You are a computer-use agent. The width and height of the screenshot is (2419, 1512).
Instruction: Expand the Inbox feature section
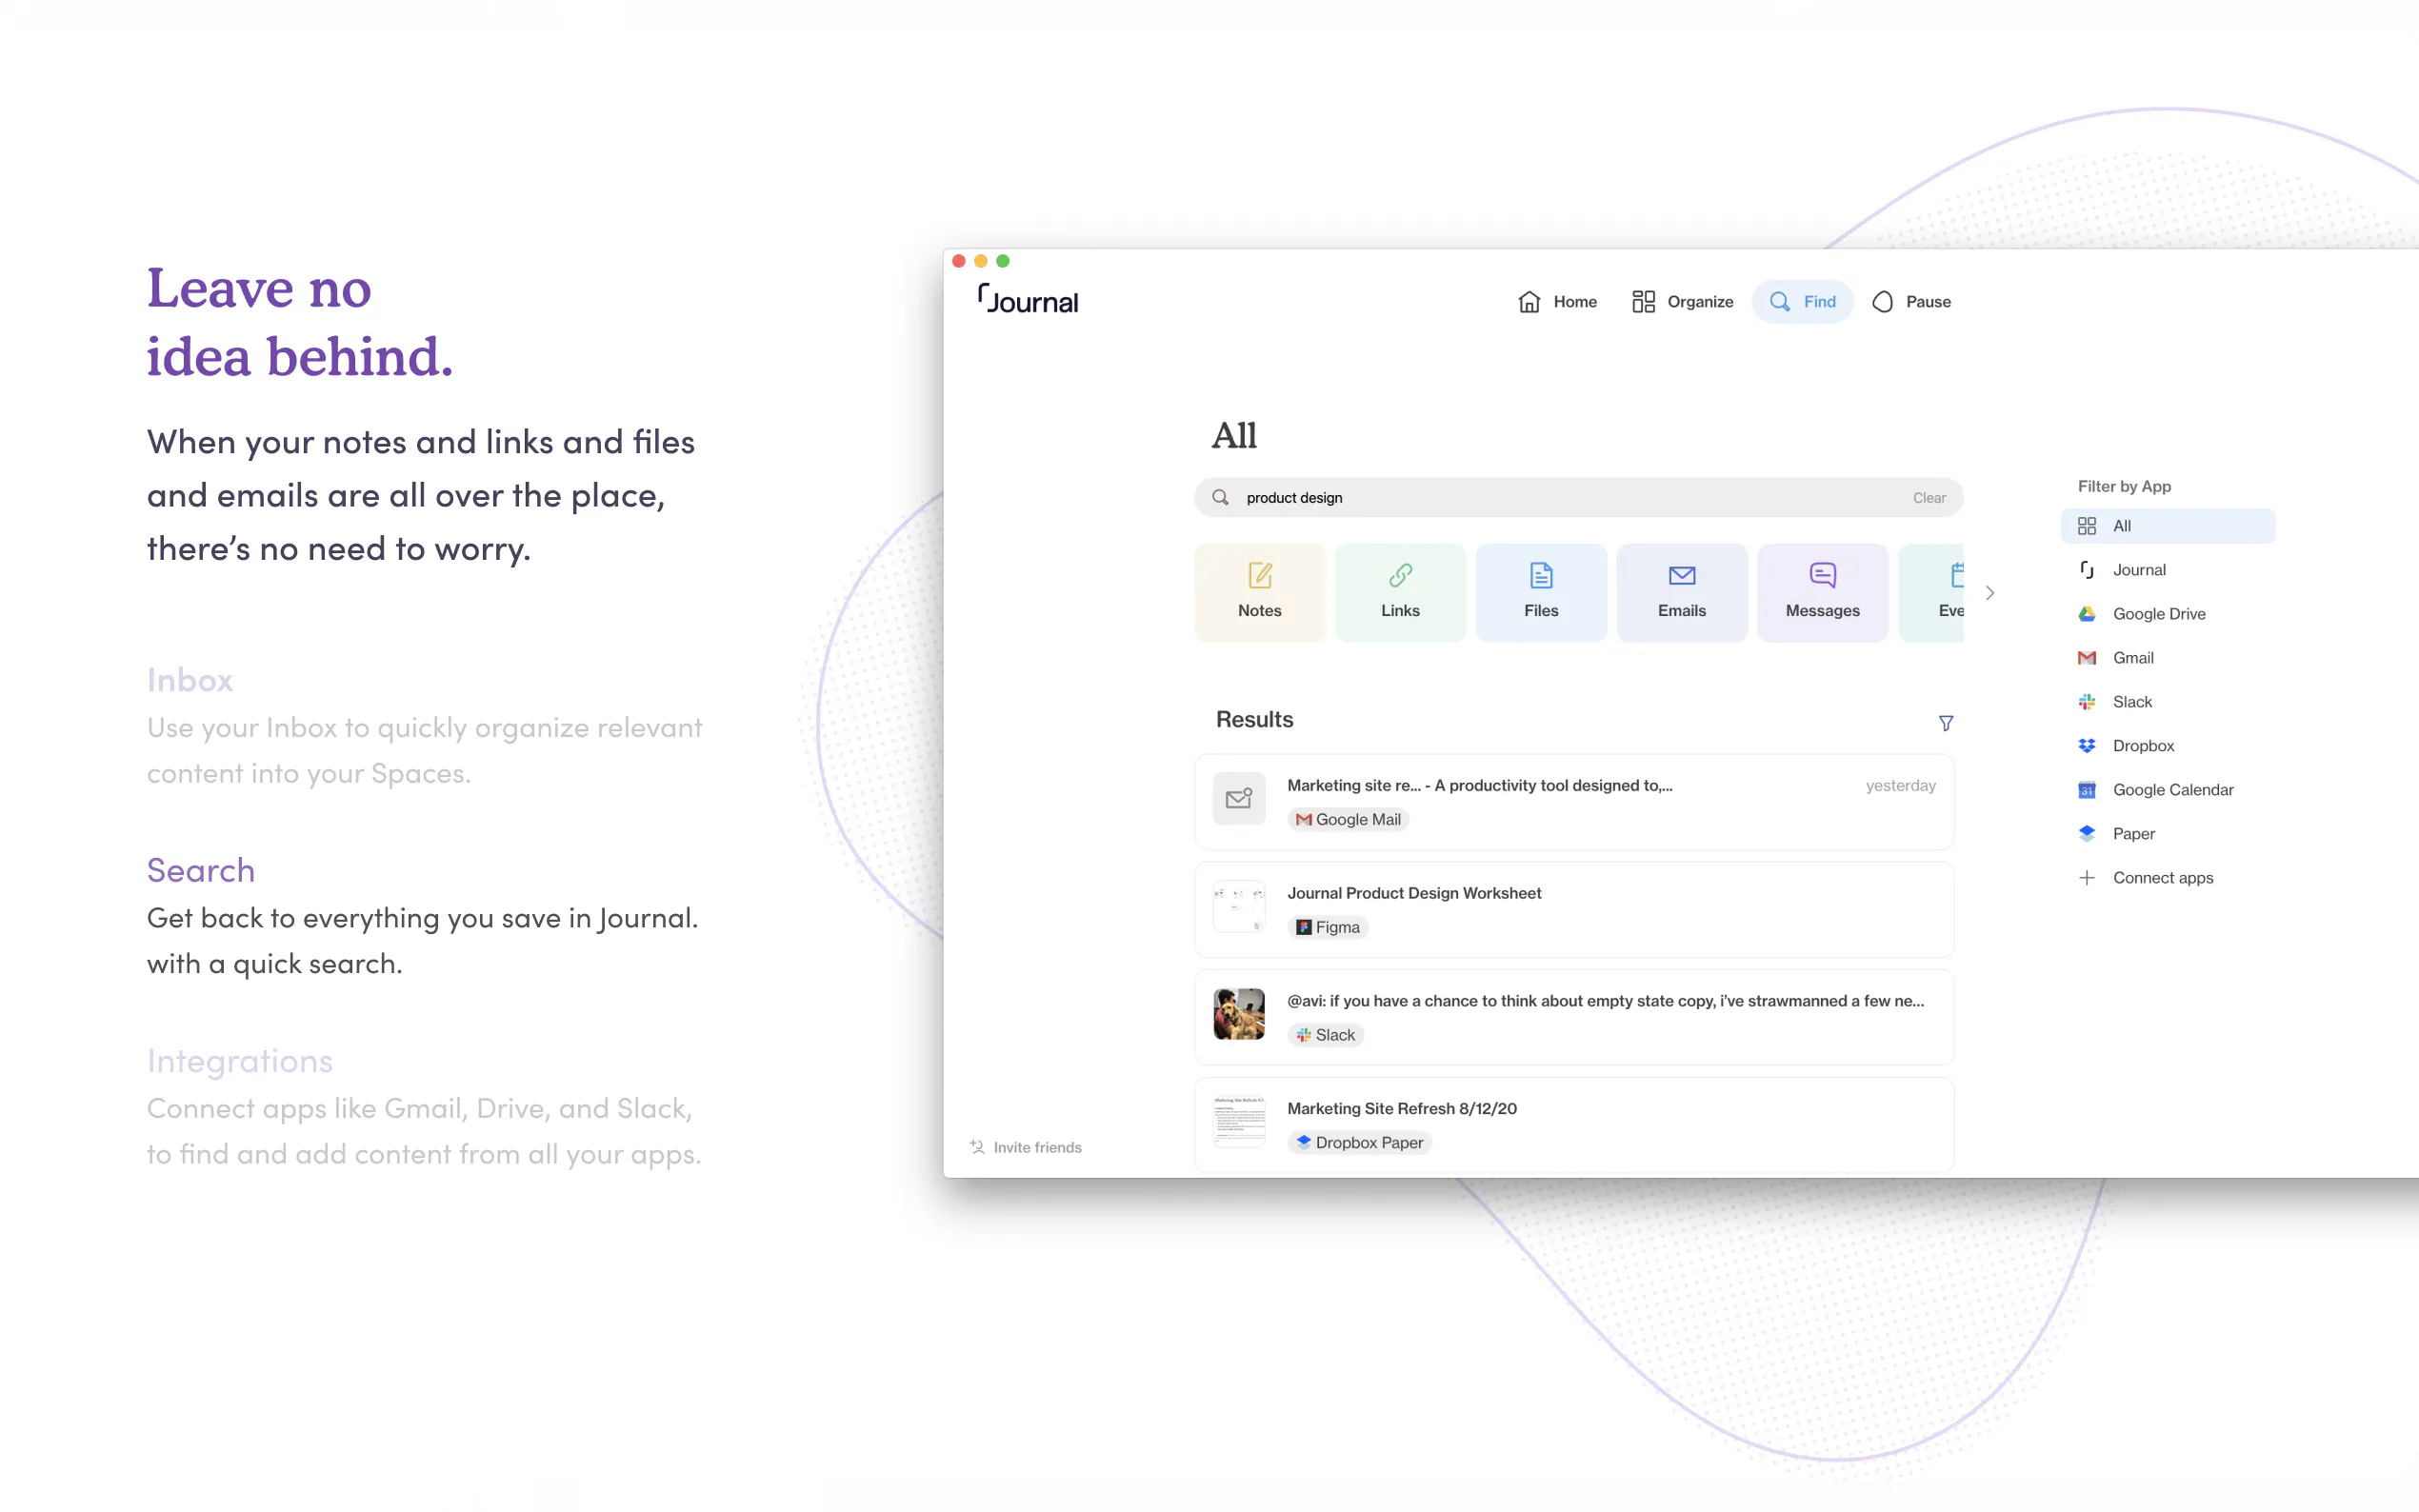point(190,680)
